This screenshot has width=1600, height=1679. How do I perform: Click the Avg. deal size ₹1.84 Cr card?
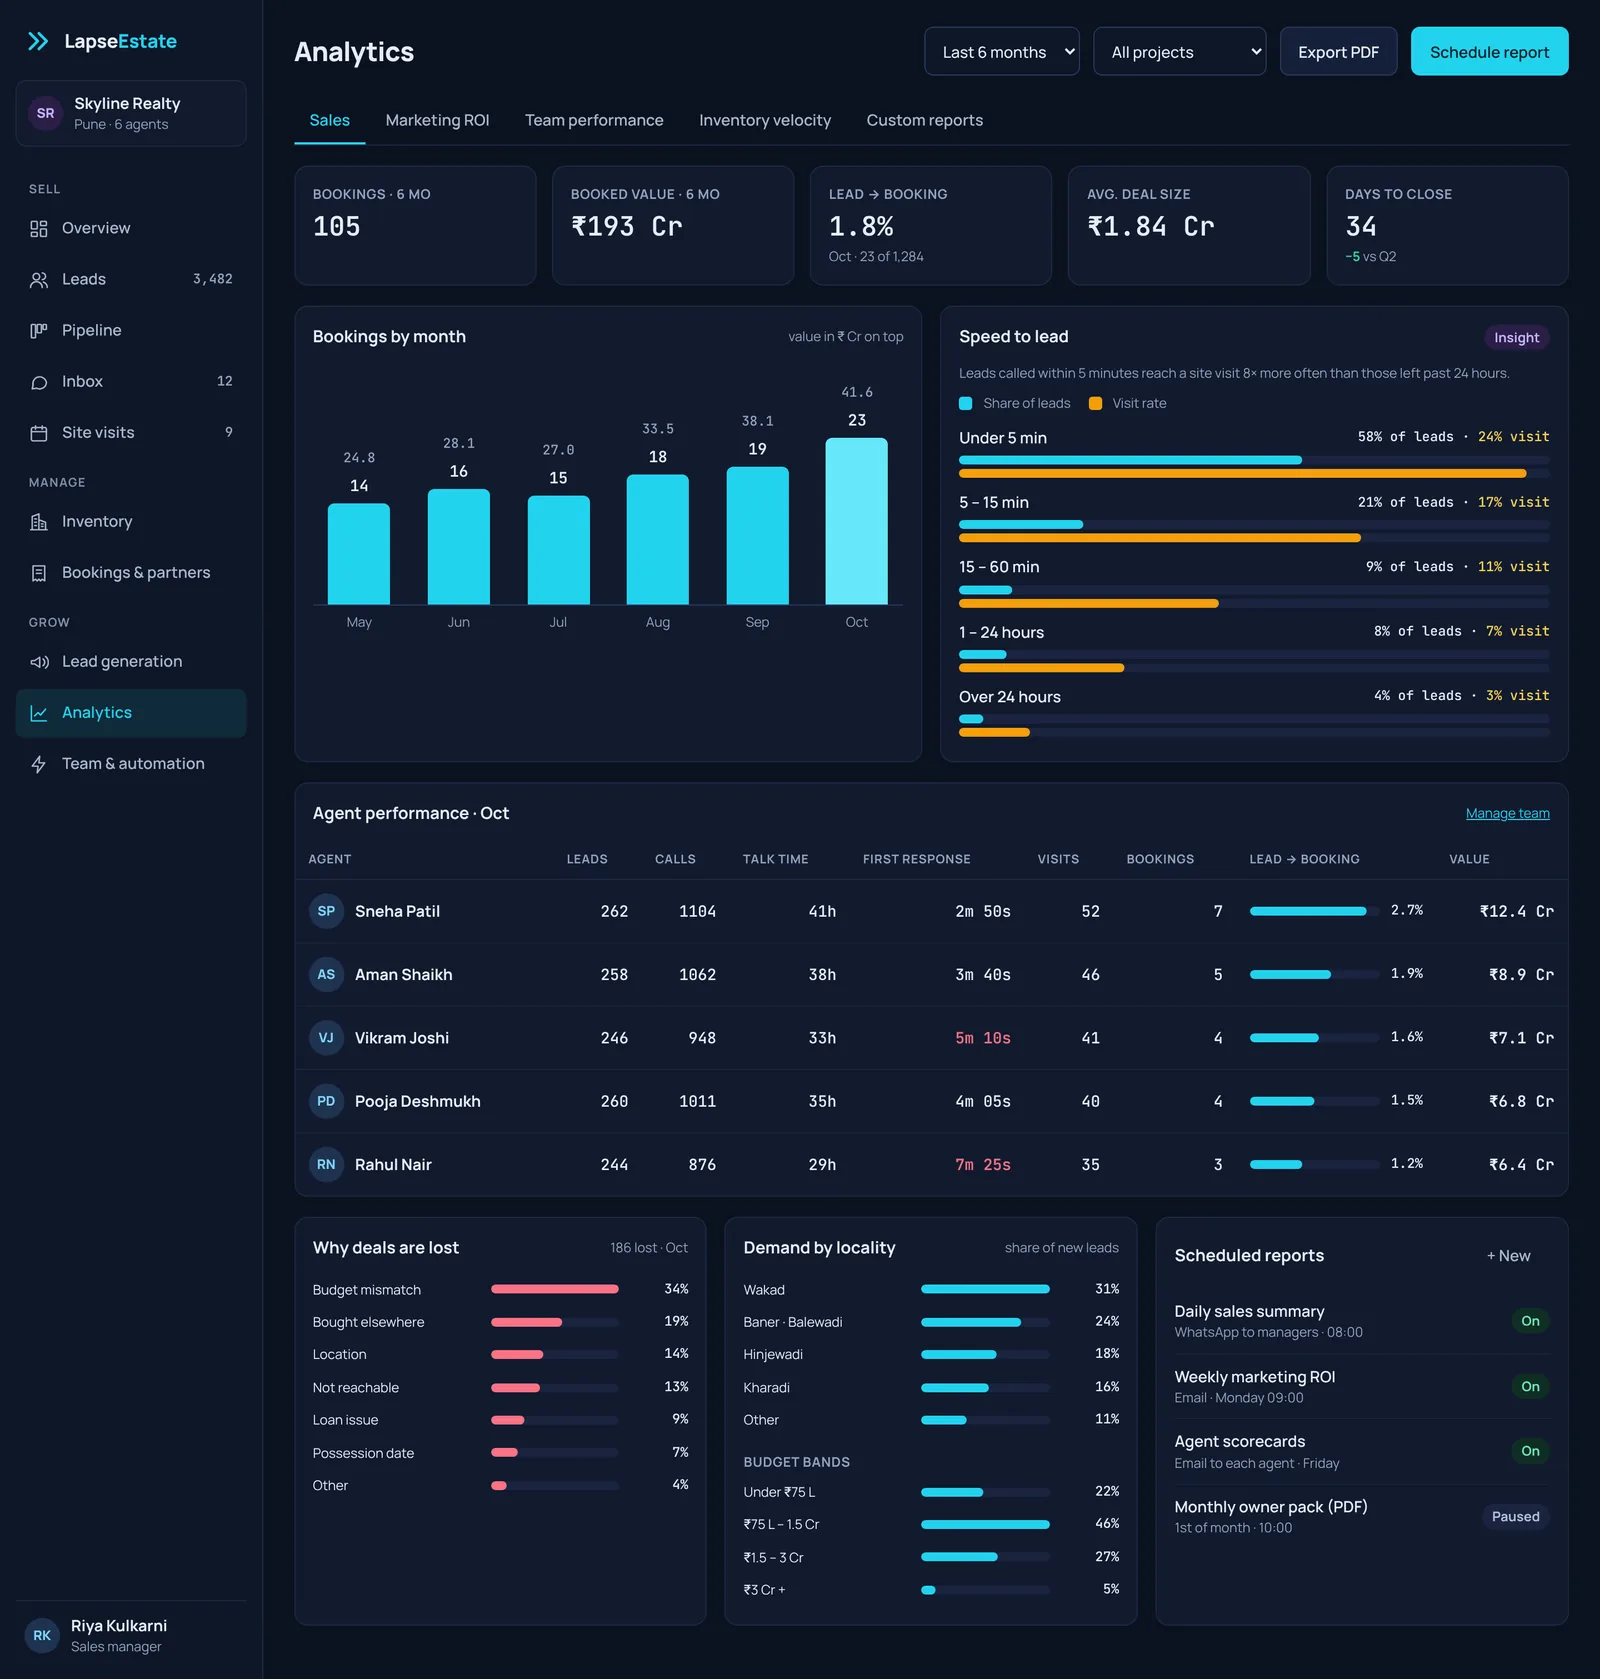(x=1189, y=225)
